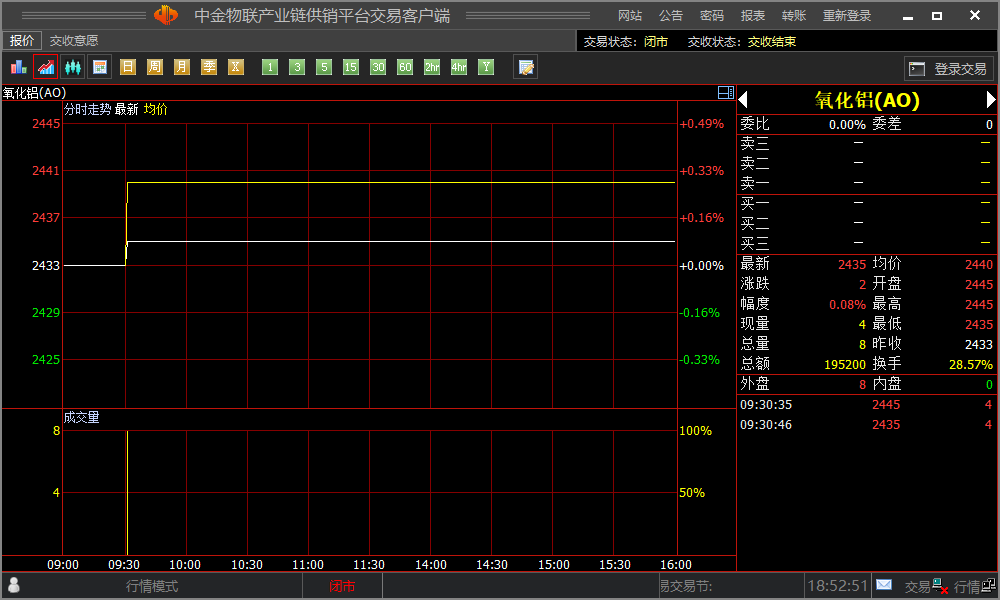
Task: Click yellow 均价 legend label in chart
Action: 156,109
